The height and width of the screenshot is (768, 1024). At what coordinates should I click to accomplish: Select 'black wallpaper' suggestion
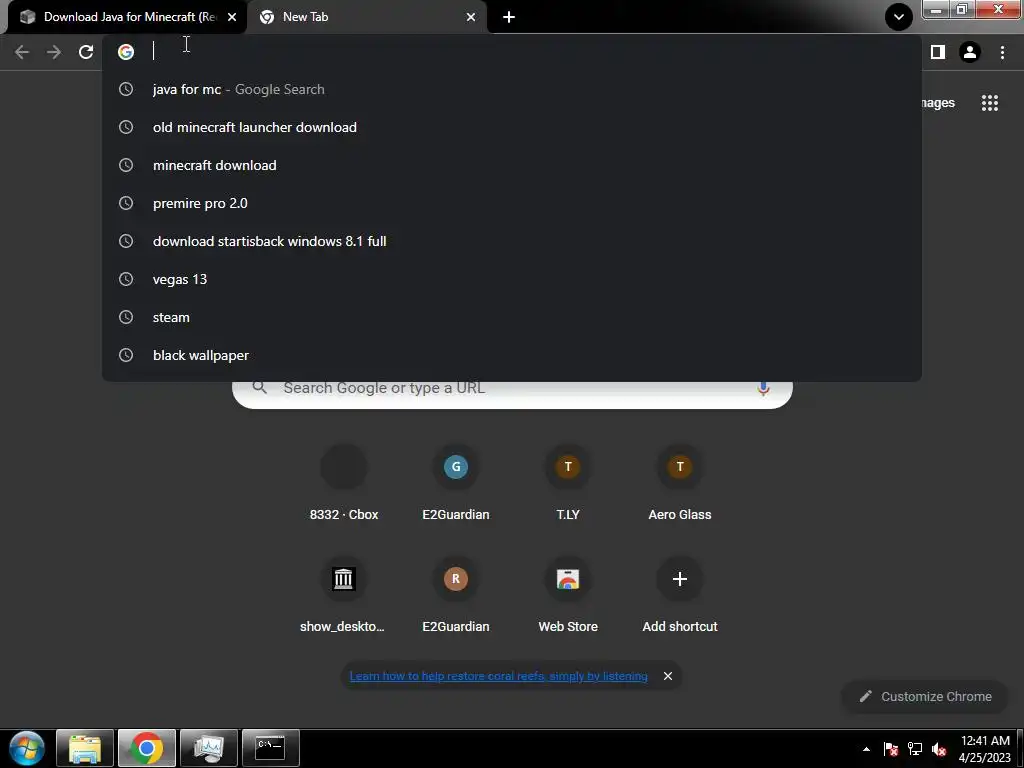511,355
